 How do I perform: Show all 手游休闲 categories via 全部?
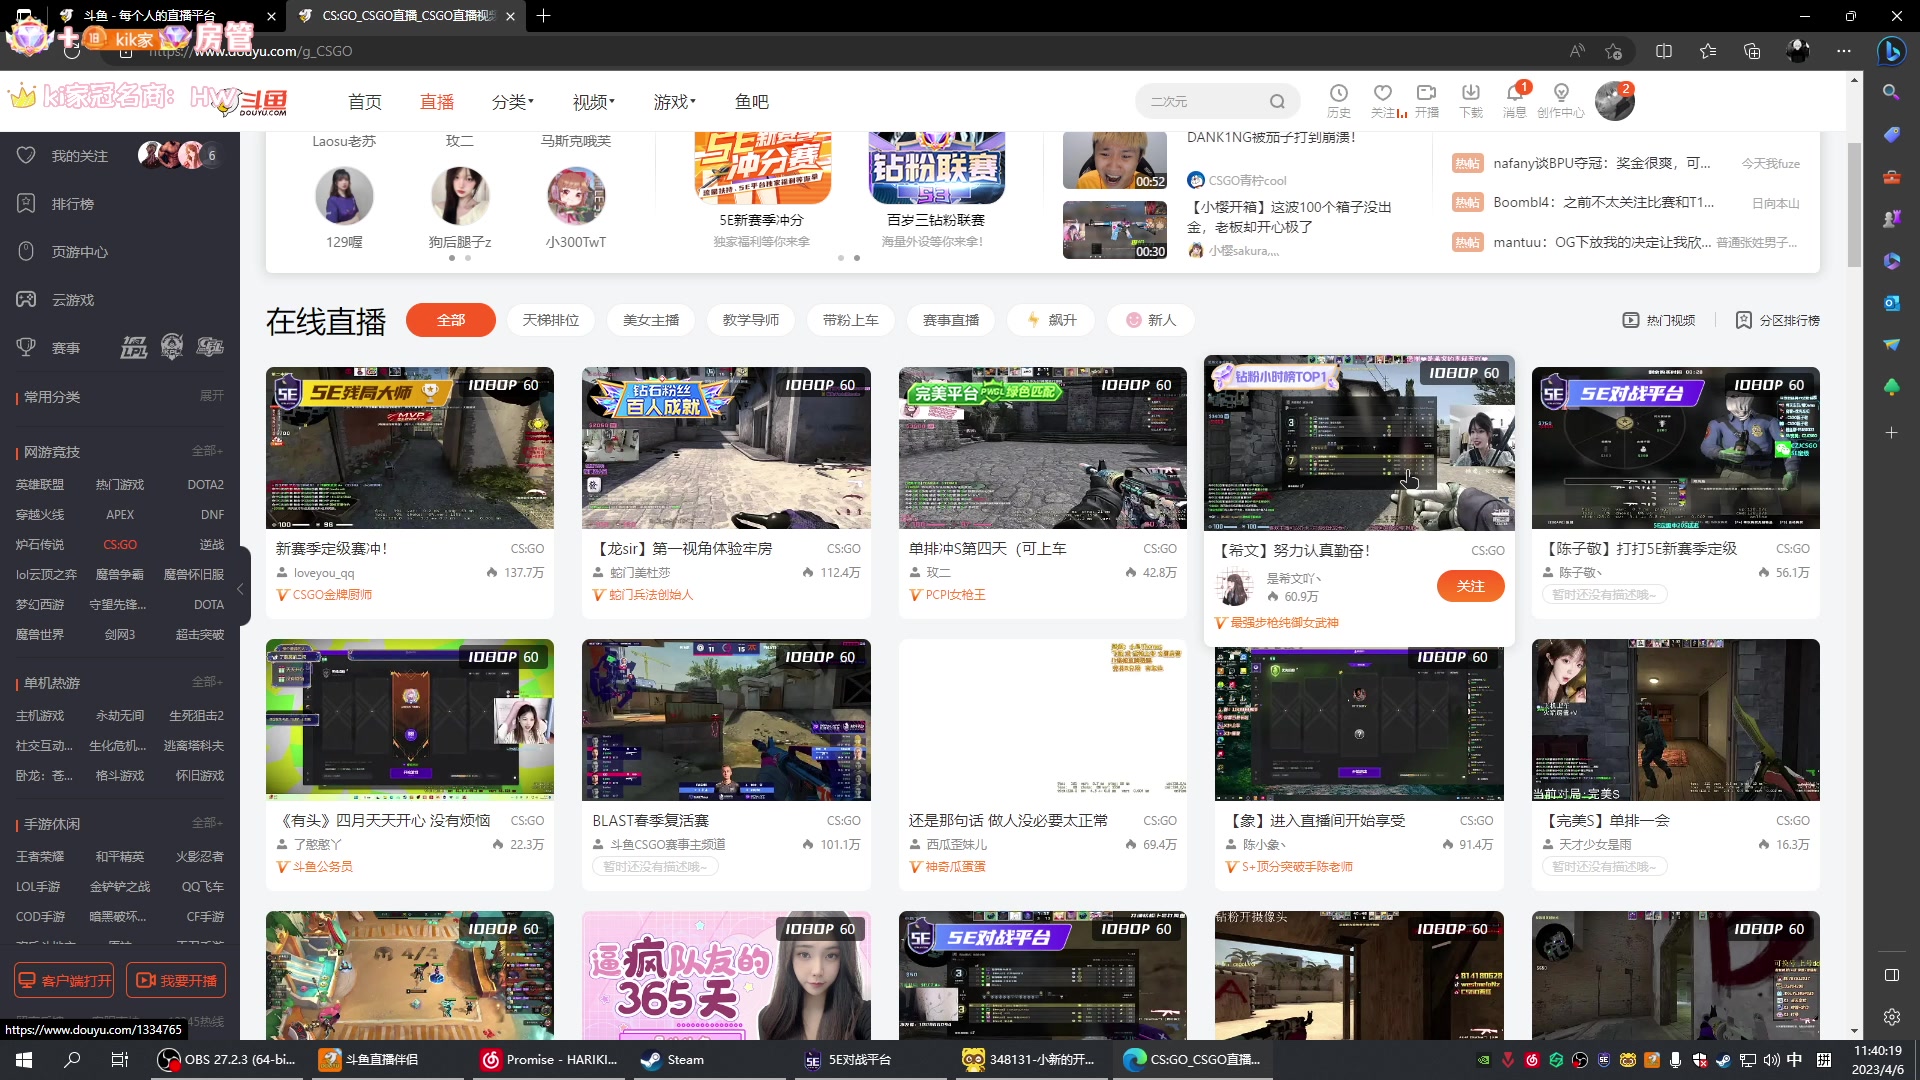pyautogui.click(x=208, y=823)
